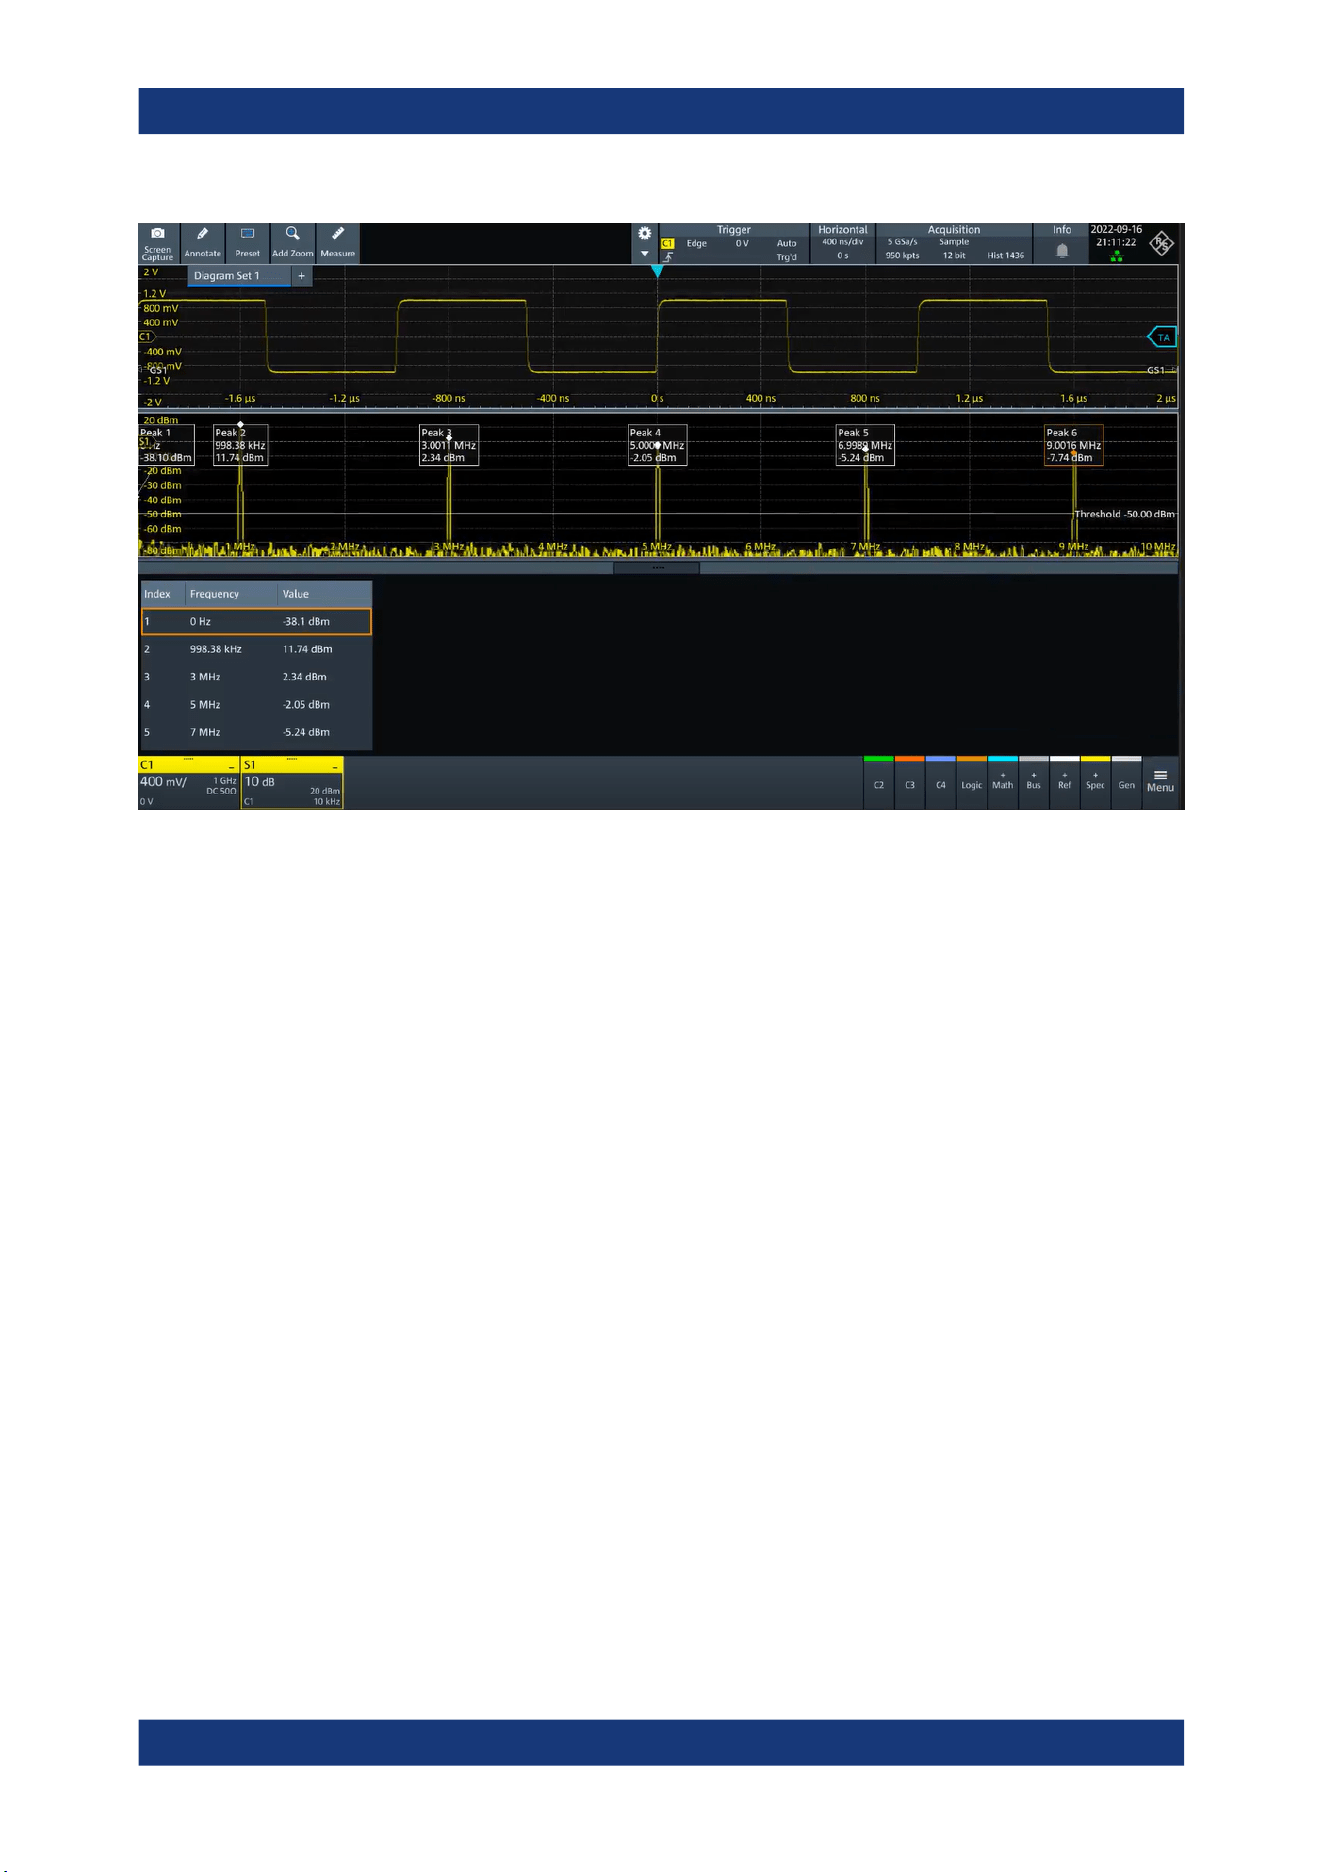Enable channel C2
Image resolution: width=1324 pixels, height=1872 pixels.
[879, 784]
